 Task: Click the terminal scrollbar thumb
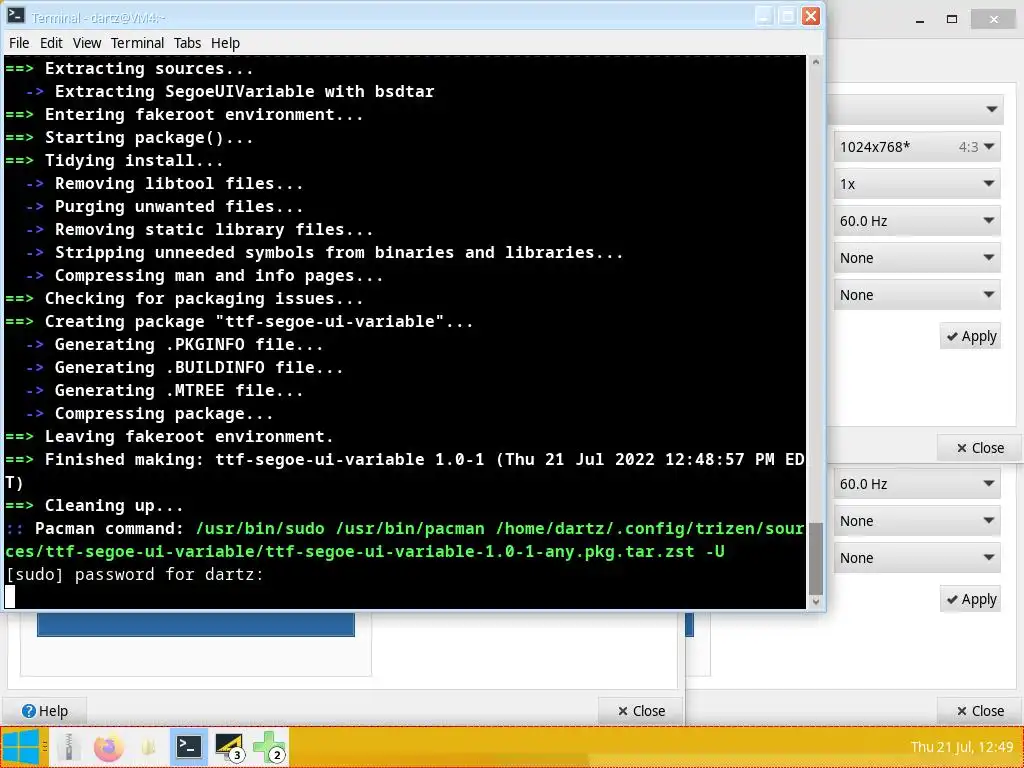815,558
